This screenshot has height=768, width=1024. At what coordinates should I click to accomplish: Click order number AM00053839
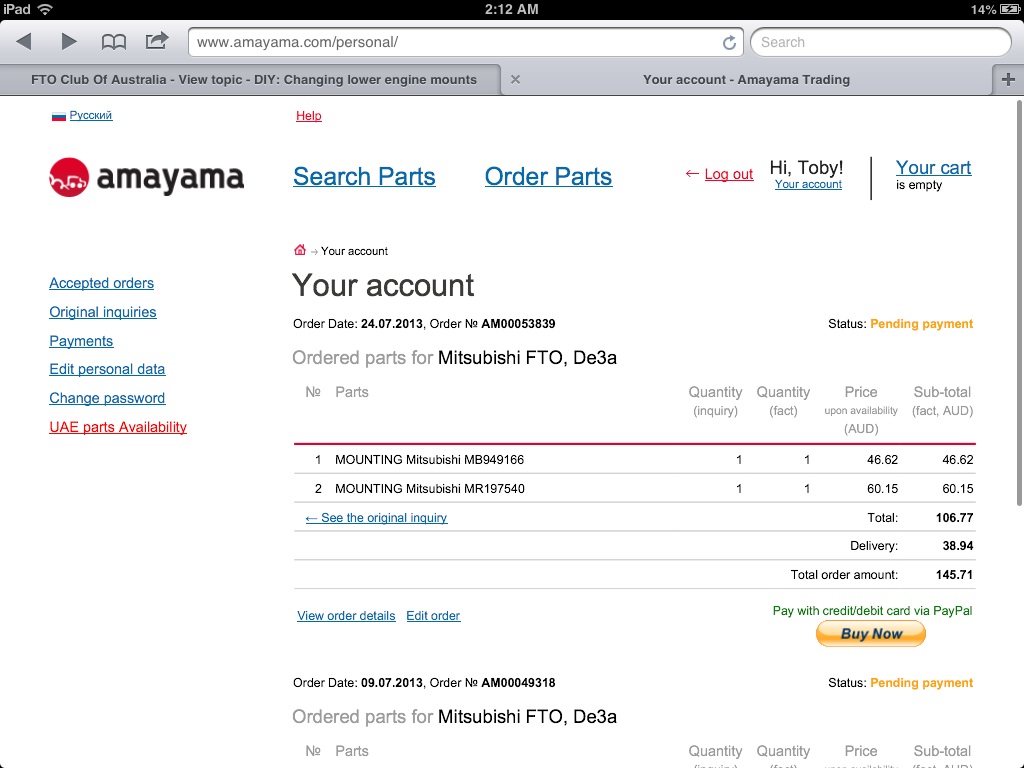pyautogui.click(x=519, y=324)
